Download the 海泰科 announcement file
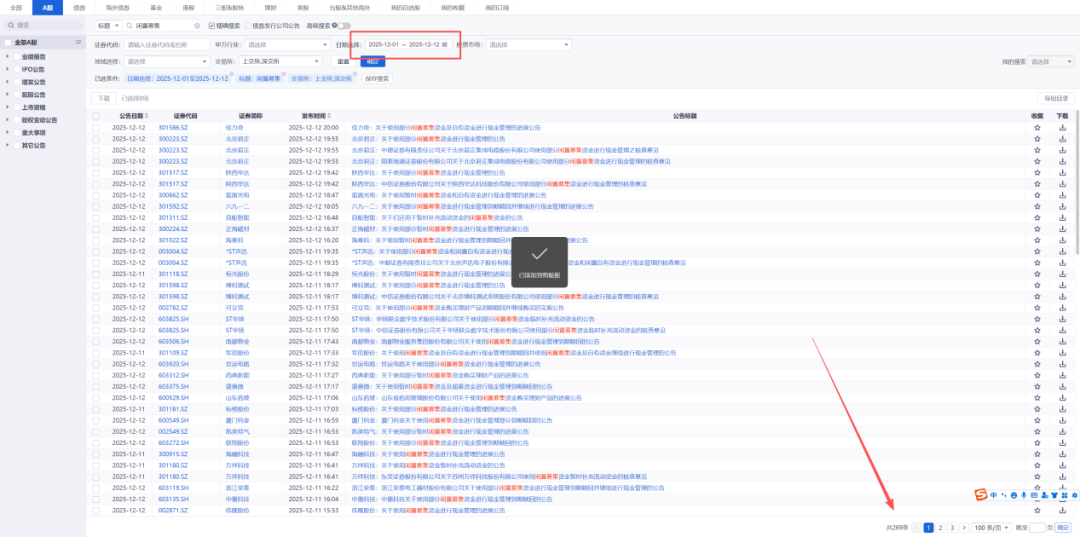 [x=1061, y=240]
